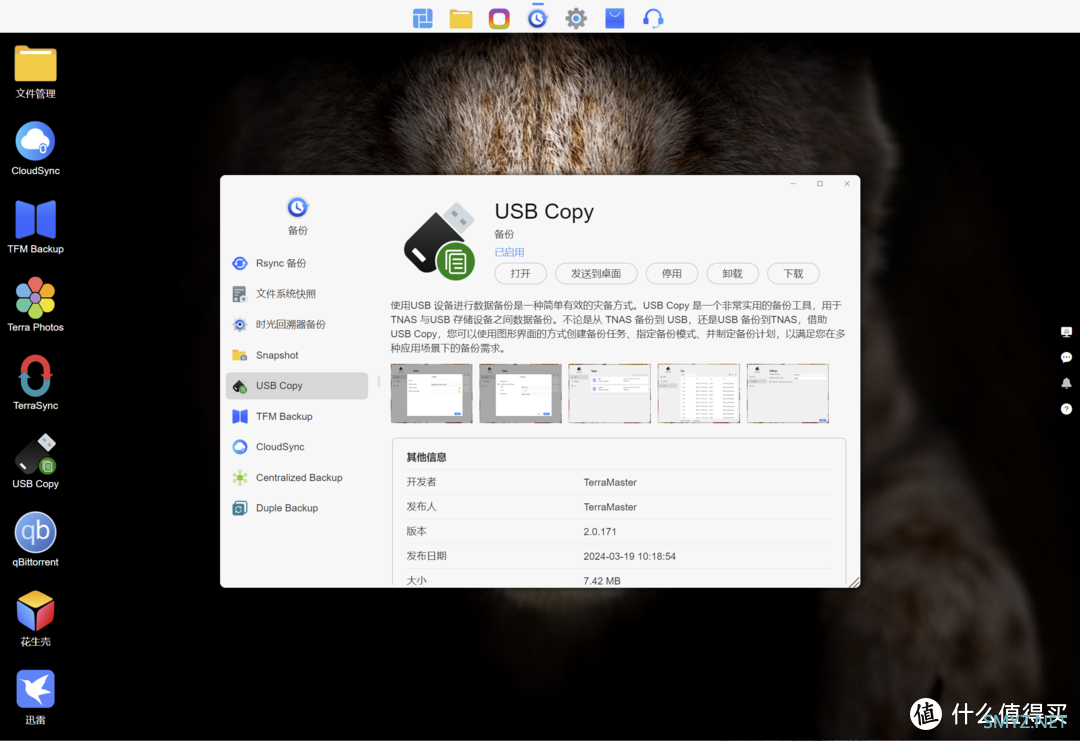Click the 下载 button
This screenshot has height=741, width=1080.
793,273
